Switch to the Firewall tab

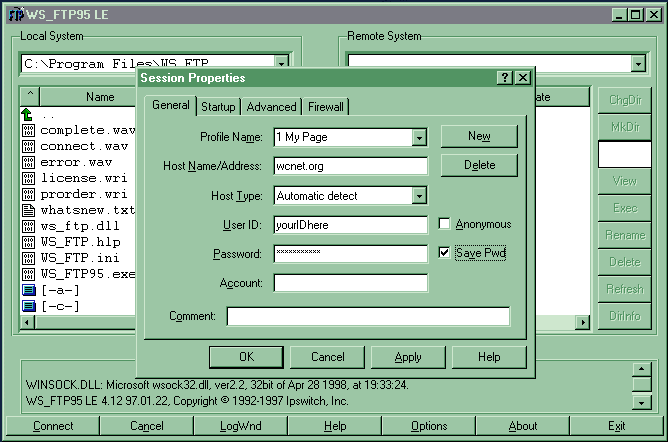click(325, 106)
